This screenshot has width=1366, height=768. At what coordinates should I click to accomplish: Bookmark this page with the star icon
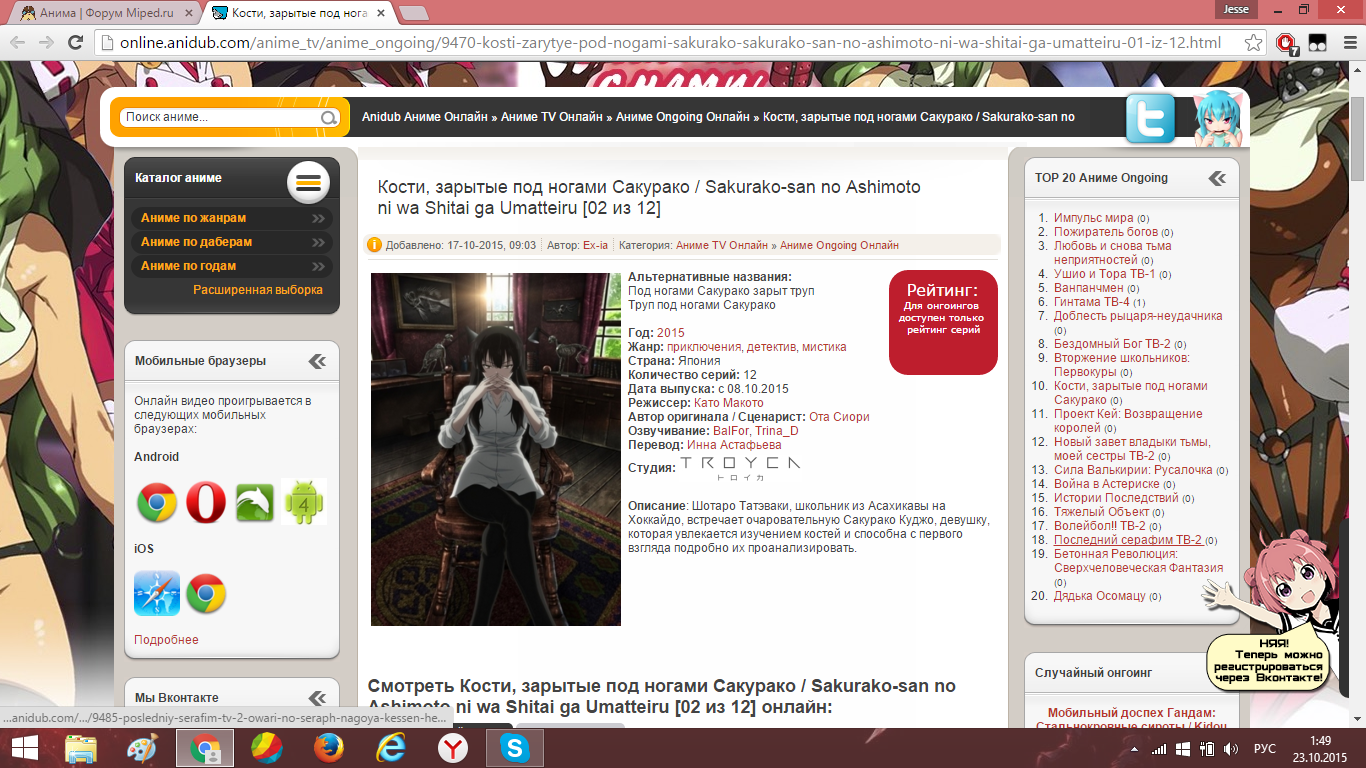pyautogui.click(x=1253, y=43)
